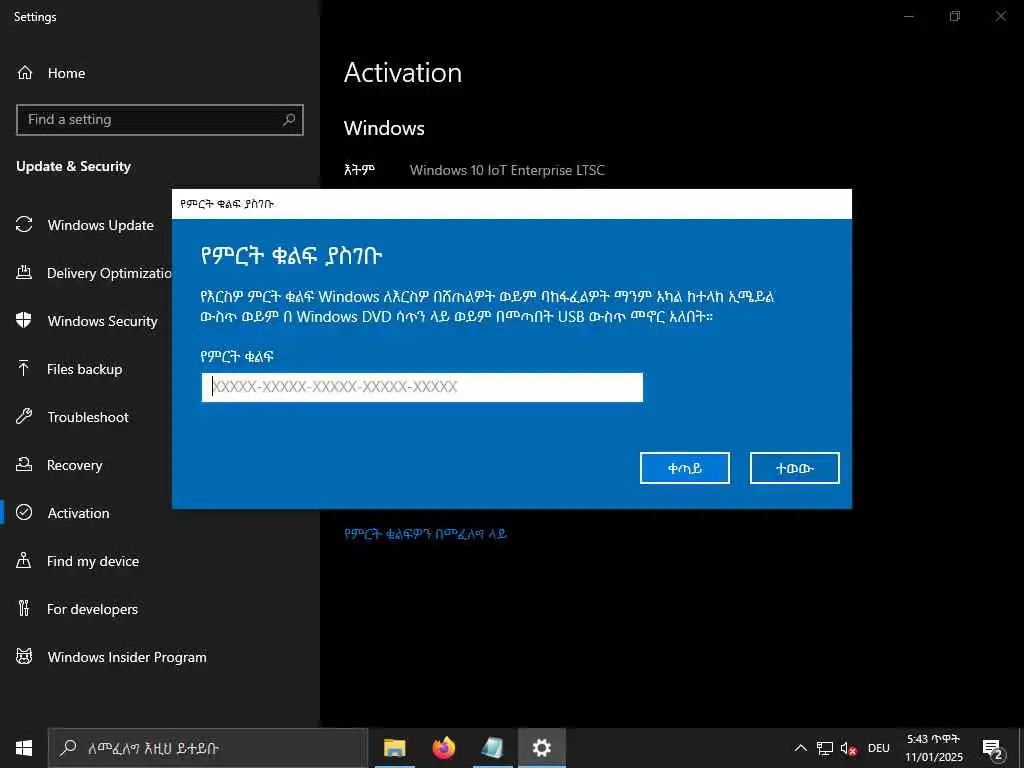Click the search magnifier in Find a setting
The width and height of the screenshot is (1024, 768).
click(x=289, y=120)
